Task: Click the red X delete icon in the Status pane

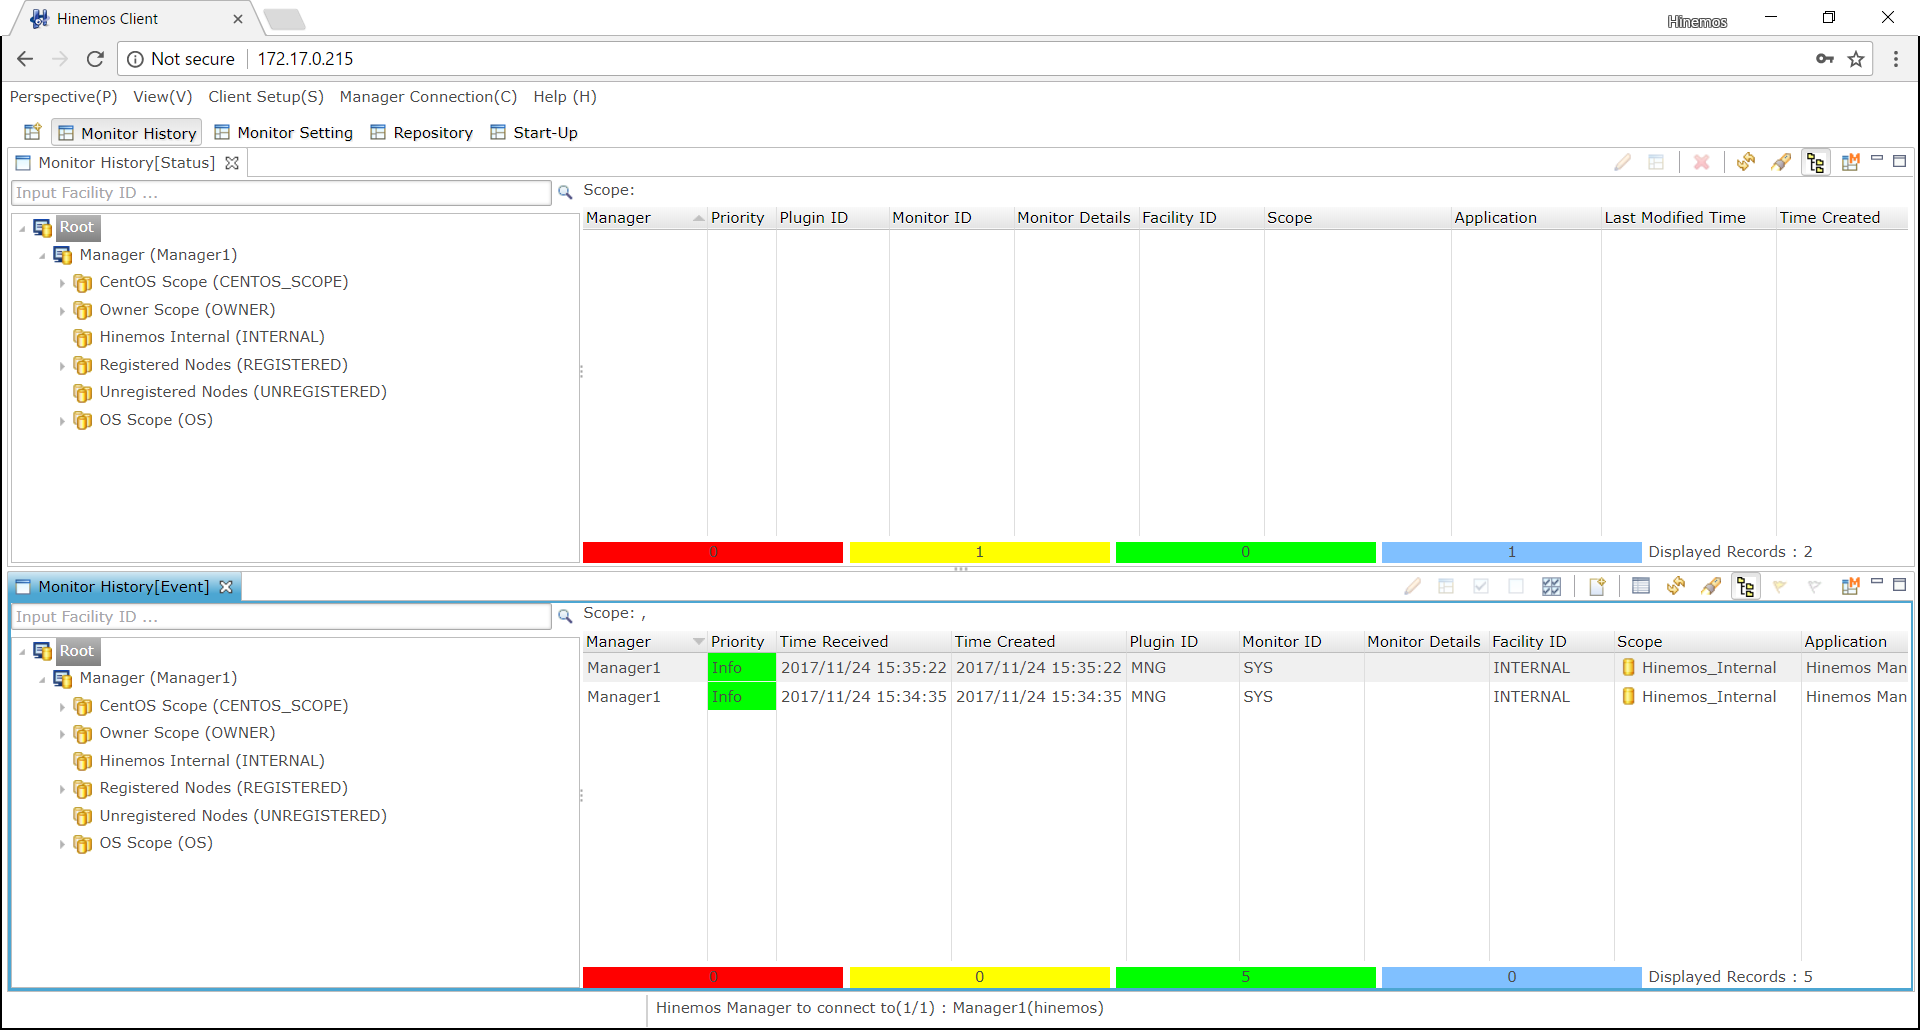Action: point(1701,162)
